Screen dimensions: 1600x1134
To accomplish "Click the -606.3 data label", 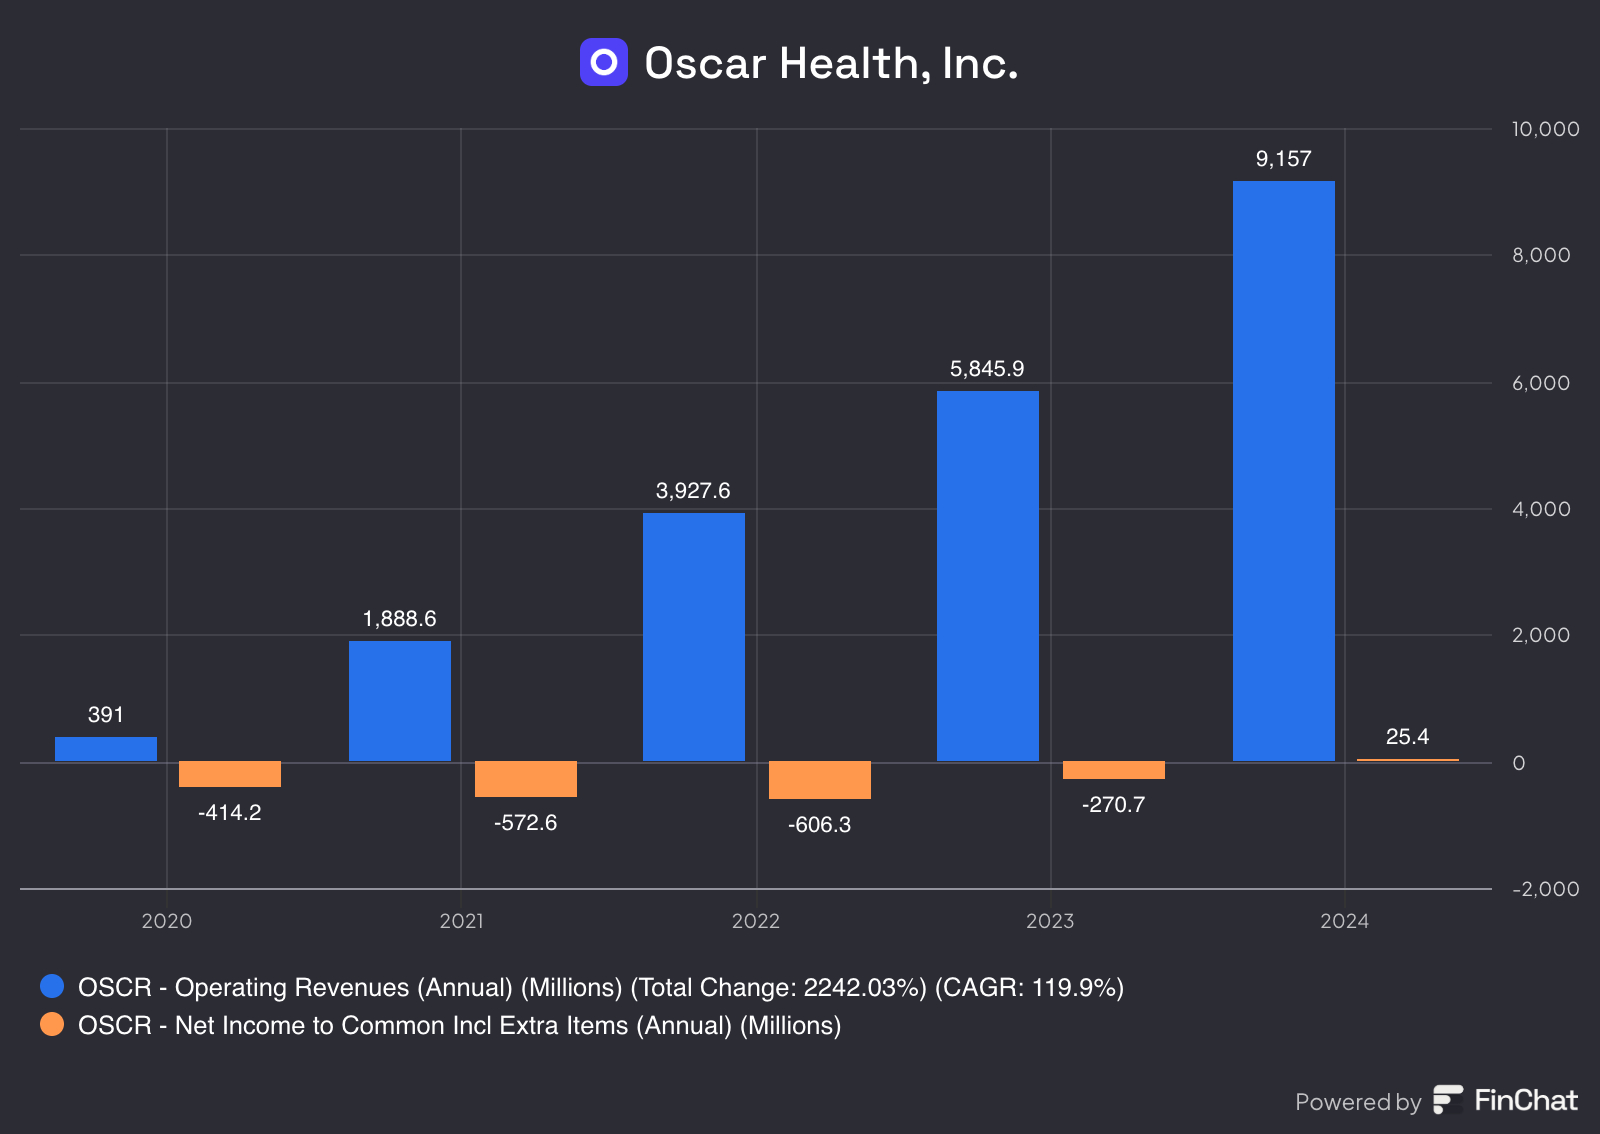I will point(820,825).
